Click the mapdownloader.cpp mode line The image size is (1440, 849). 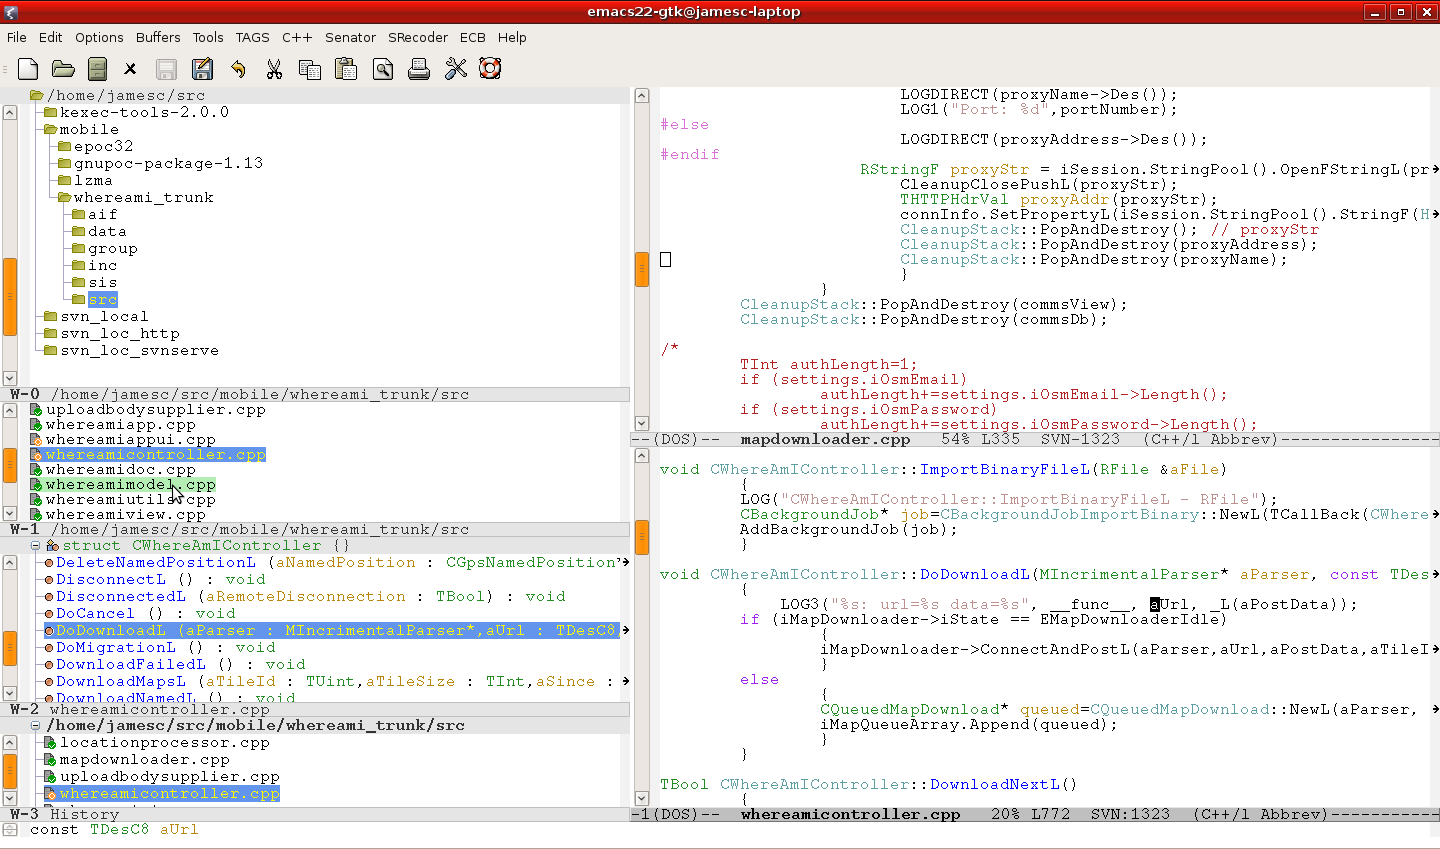(x=1035, y=439)
